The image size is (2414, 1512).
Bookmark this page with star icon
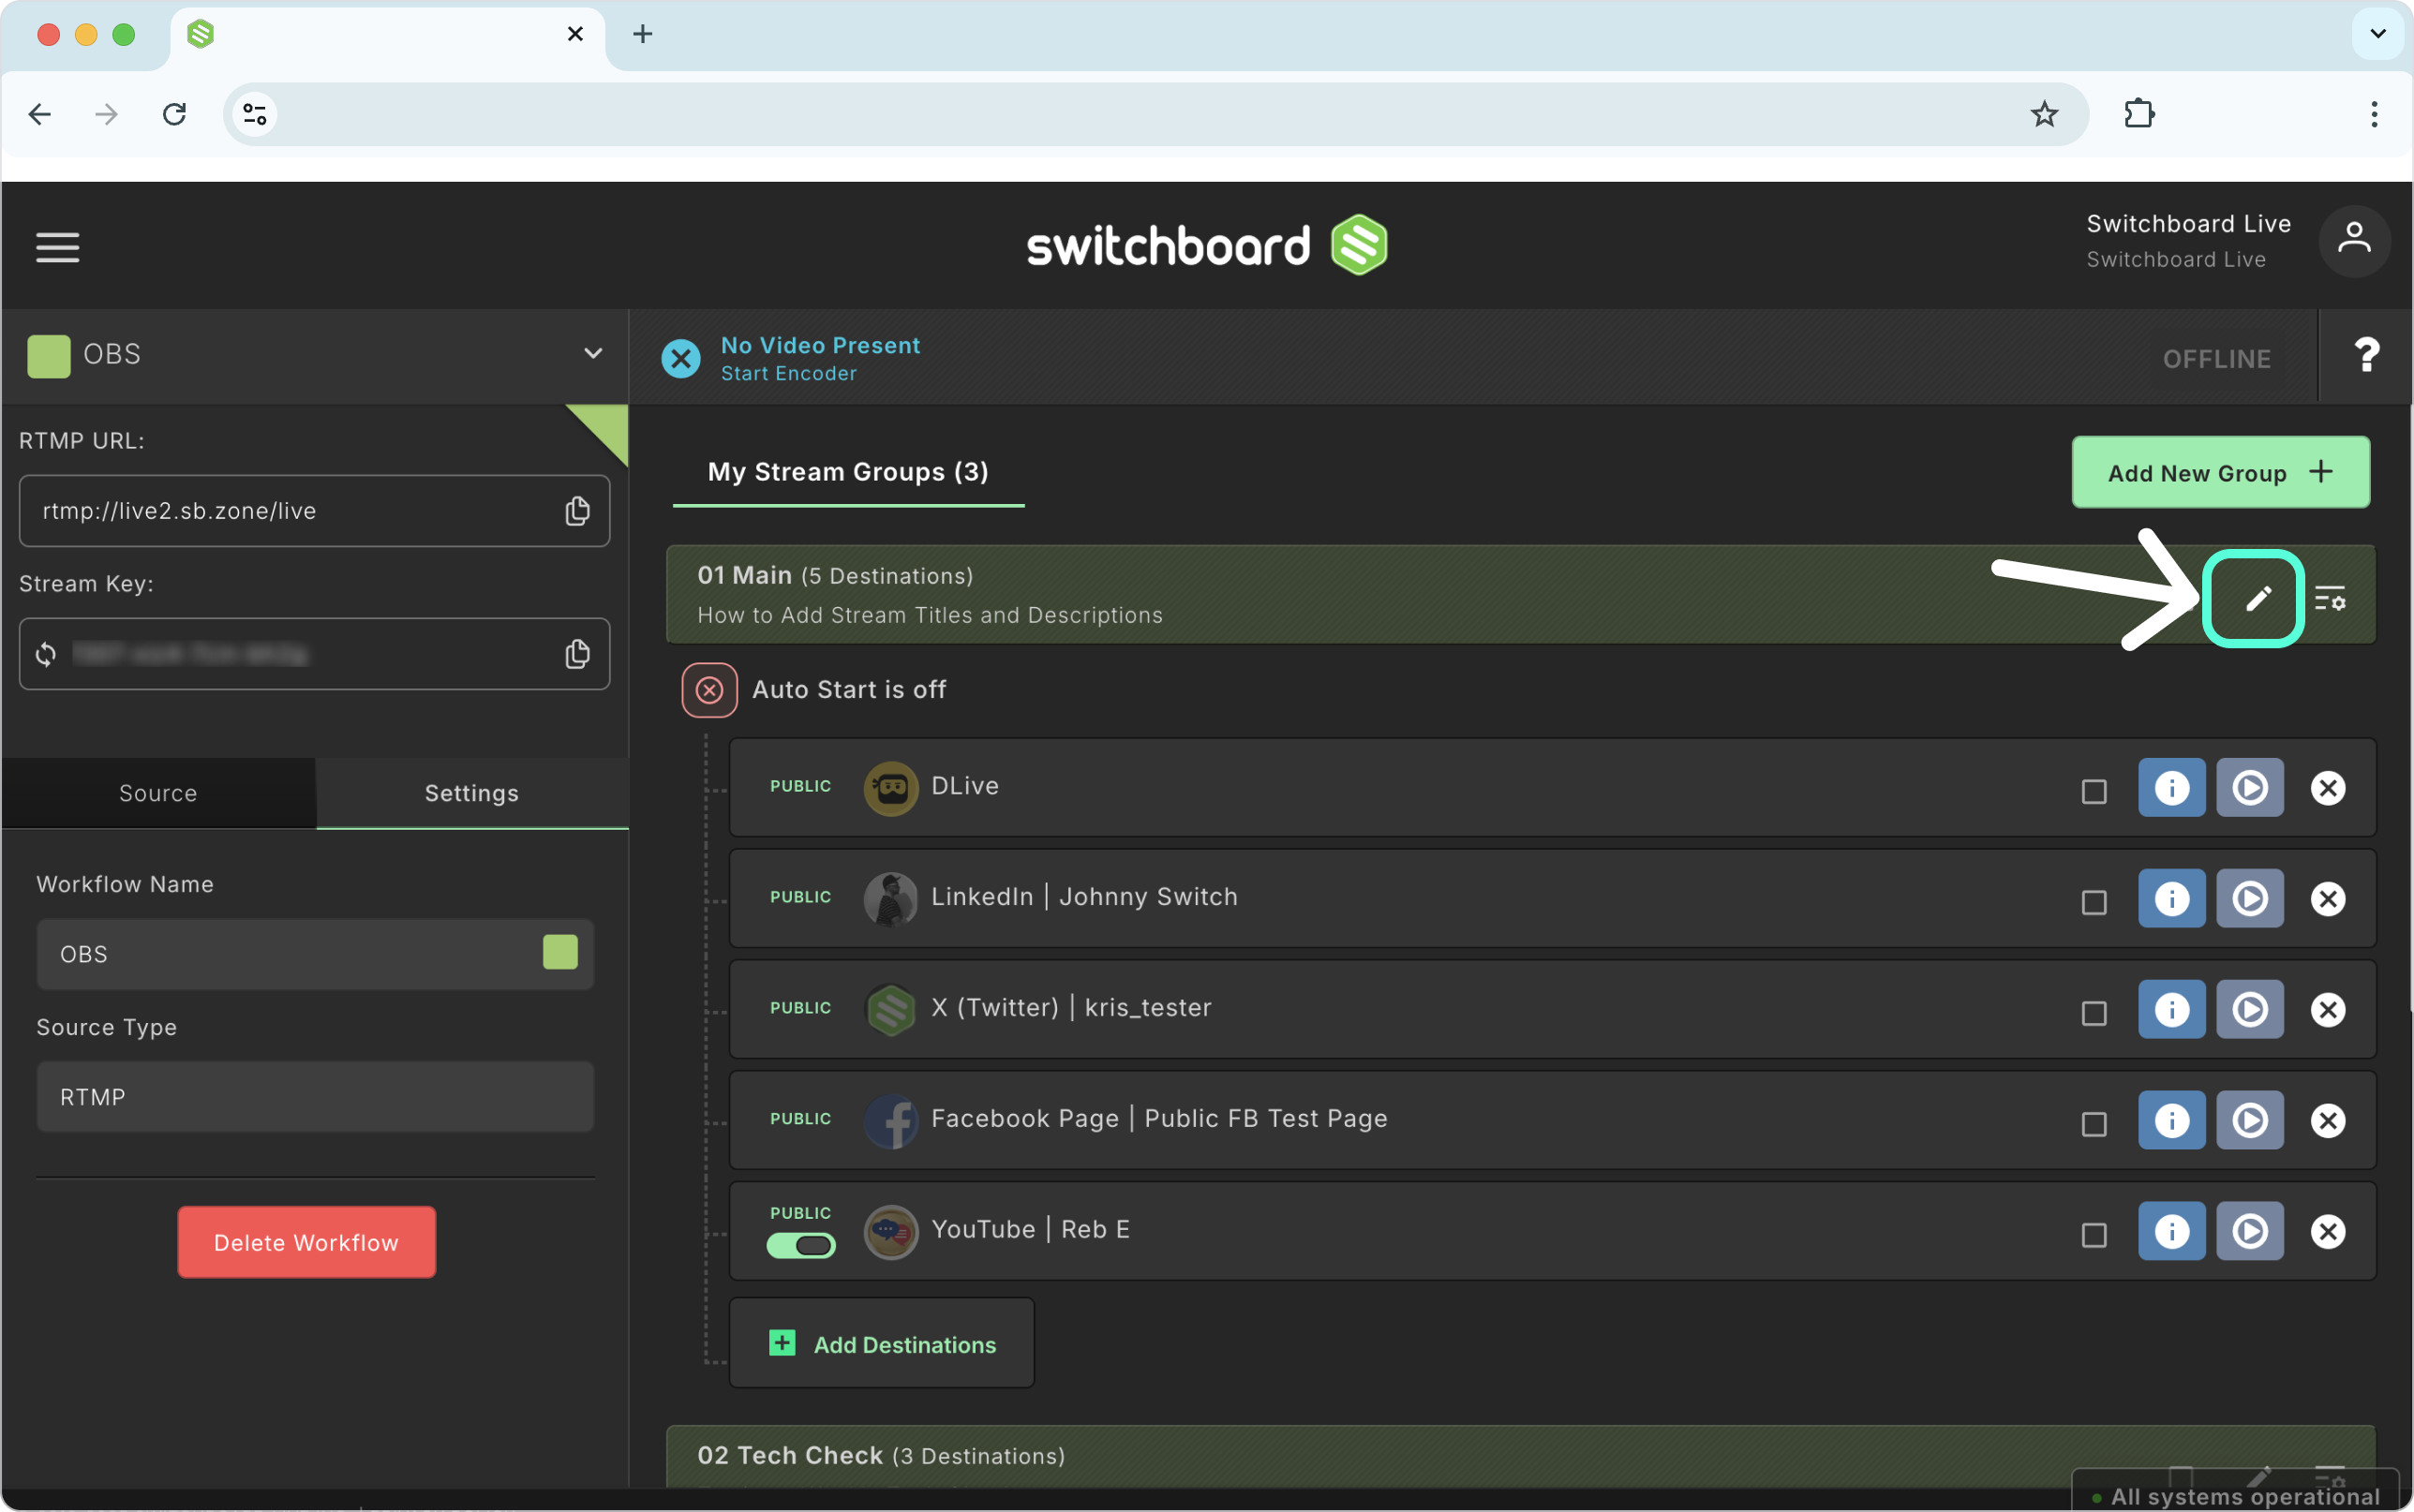(2043, 114)
